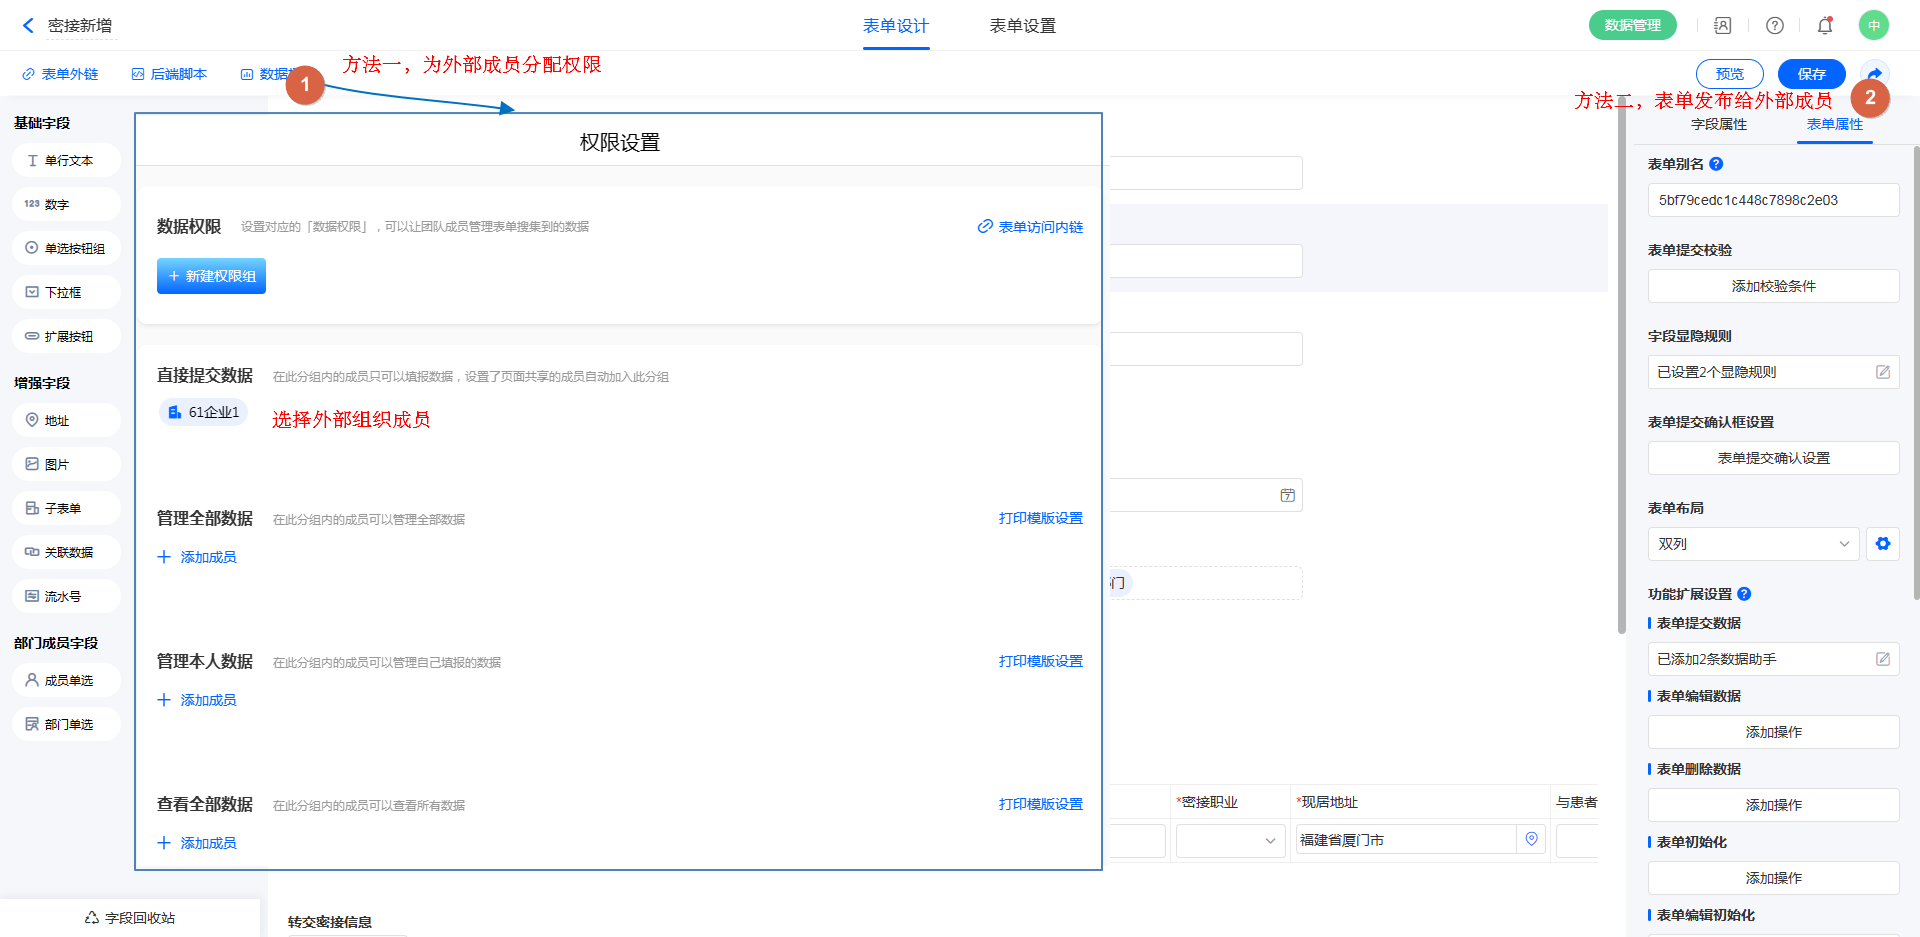Open form layout gear settings icon
Viewport: 1920px width, 937px height.
pos(1883,544)
